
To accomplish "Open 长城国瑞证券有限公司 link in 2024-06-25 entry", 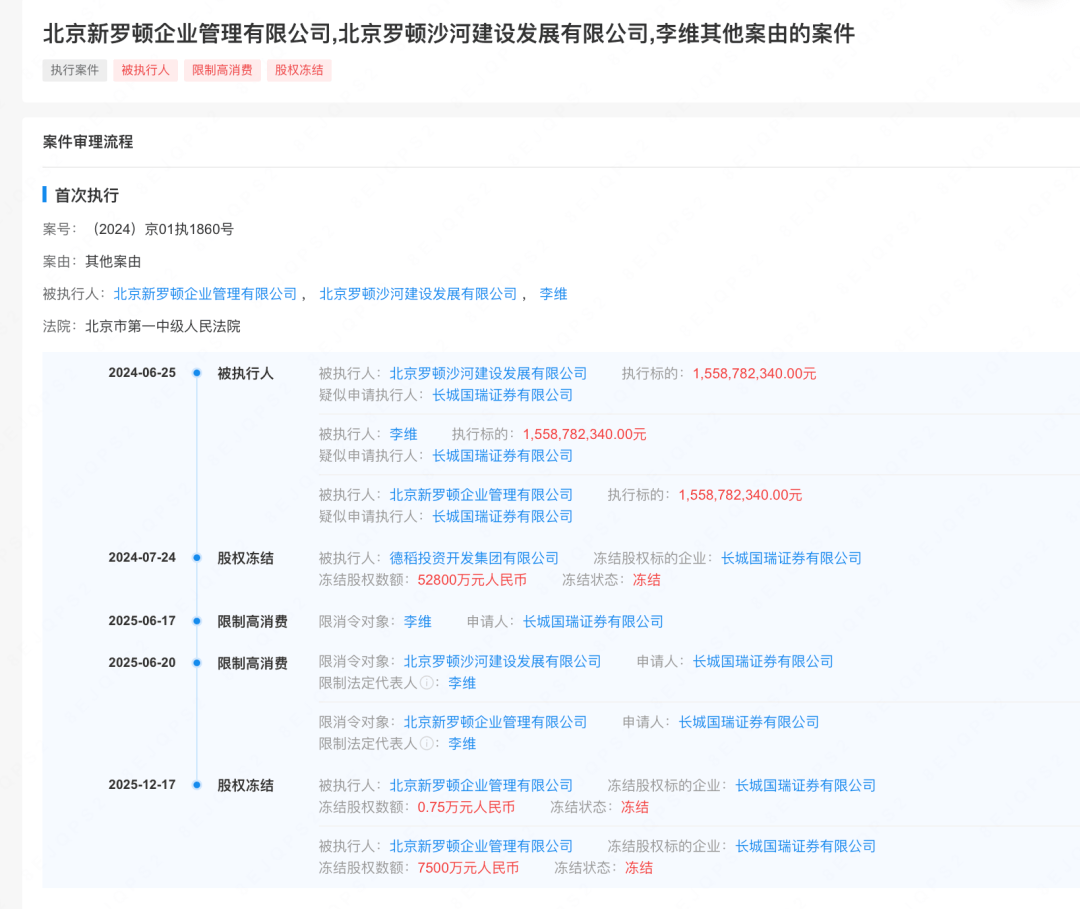I will [x=503, y=394].
